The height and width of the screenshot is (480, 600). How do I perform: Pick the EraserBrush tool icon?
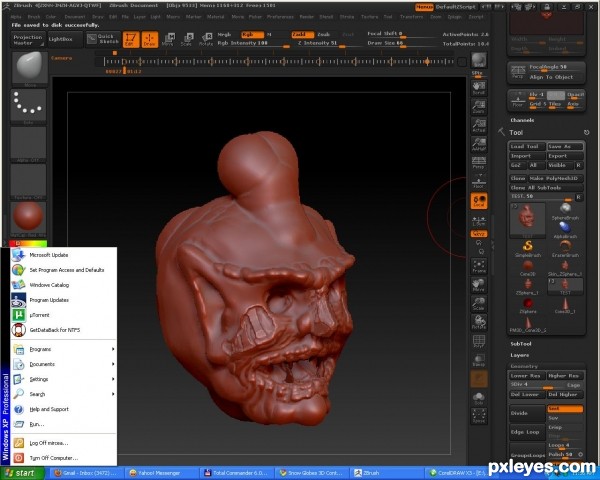(565, 248)
